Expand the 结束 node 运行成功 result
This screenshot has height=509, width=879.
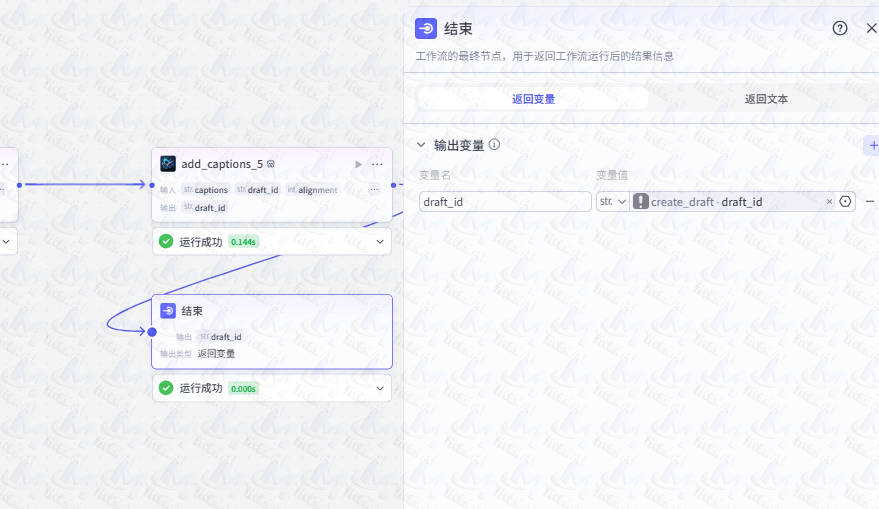pyautogui.click(x=380, y=388)
